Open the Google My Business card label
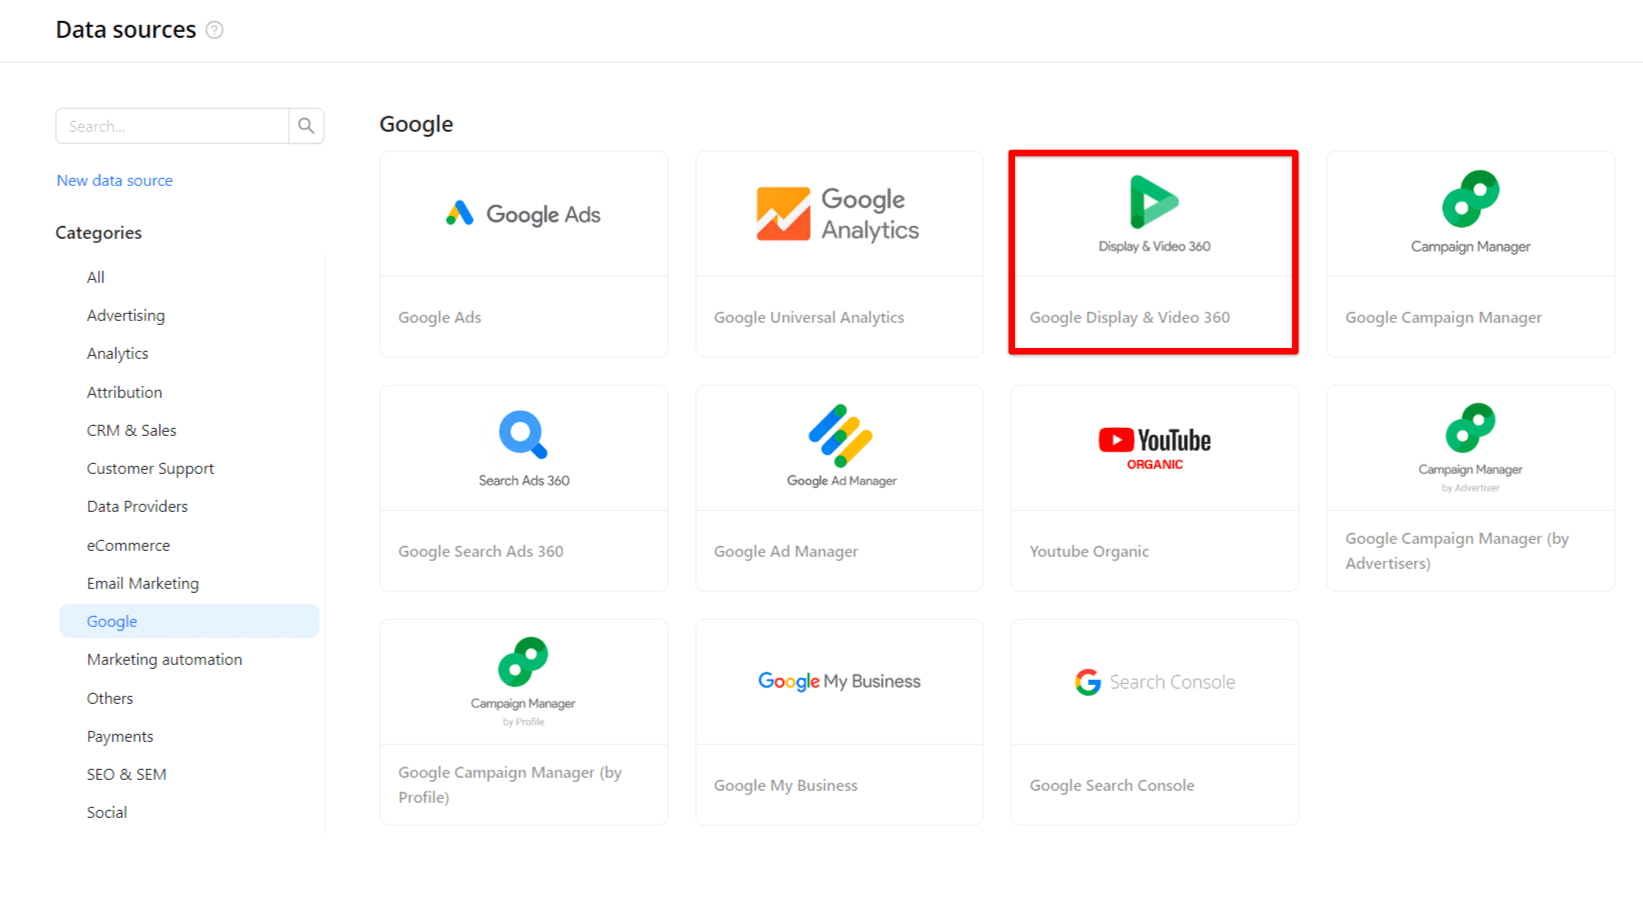 coord(786,785)
